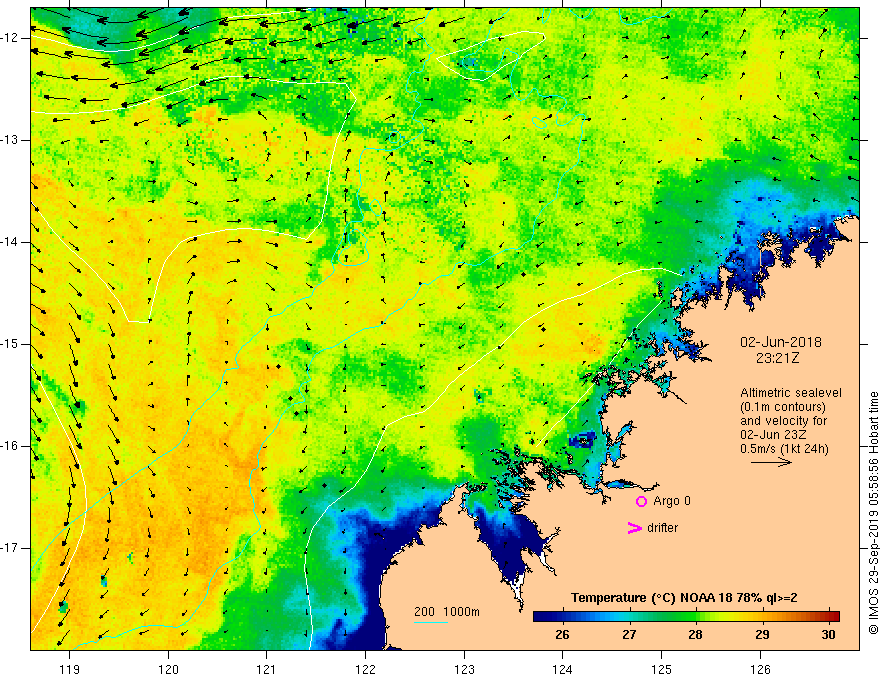Click the longitude axis label 121
Viewport: 880px width, 680px height.
click(x=267, y=669)
